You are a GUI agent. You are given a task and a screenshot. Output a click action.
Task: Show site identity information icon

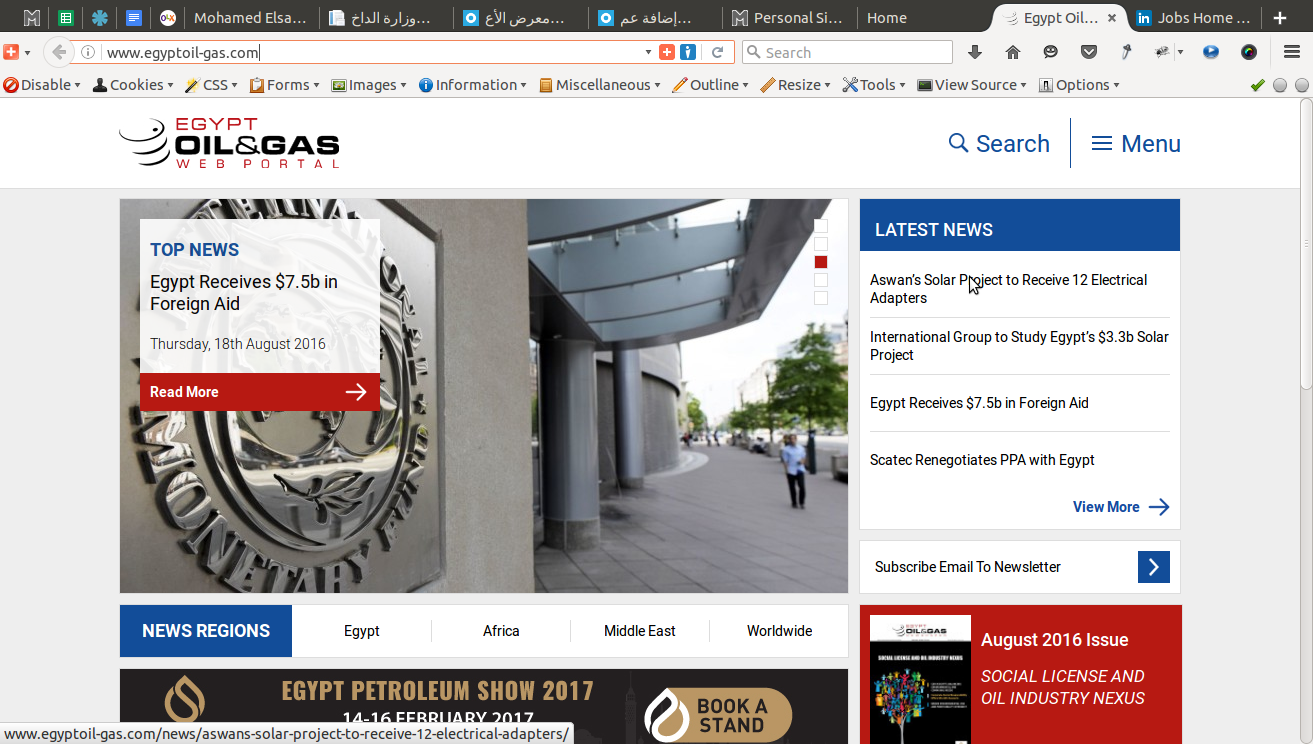(x=88, y=53)
